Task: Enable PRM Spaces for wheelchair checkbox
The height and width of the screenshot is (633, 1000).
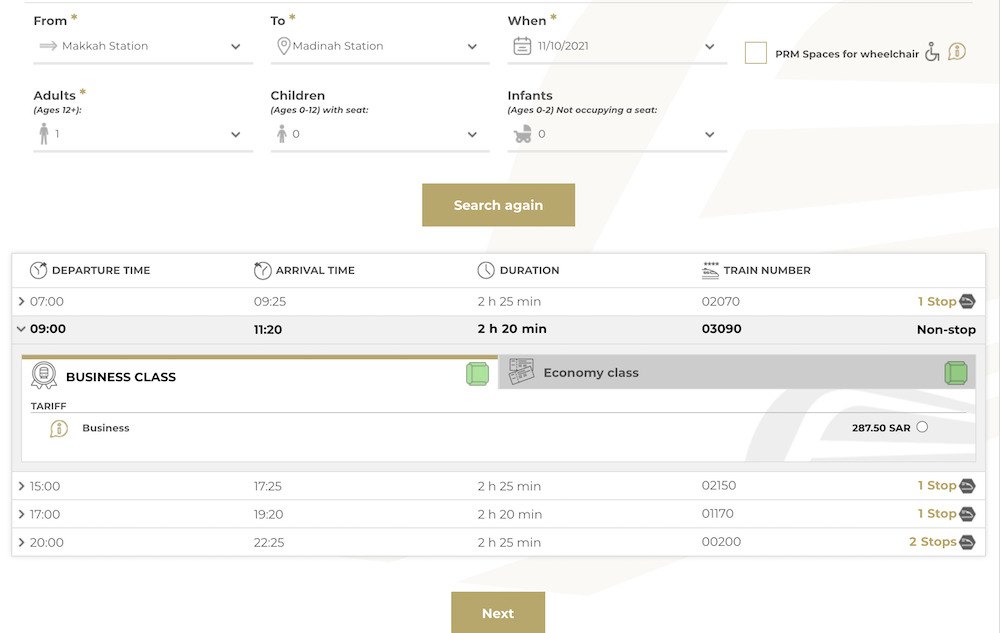Action: [756, 53]
